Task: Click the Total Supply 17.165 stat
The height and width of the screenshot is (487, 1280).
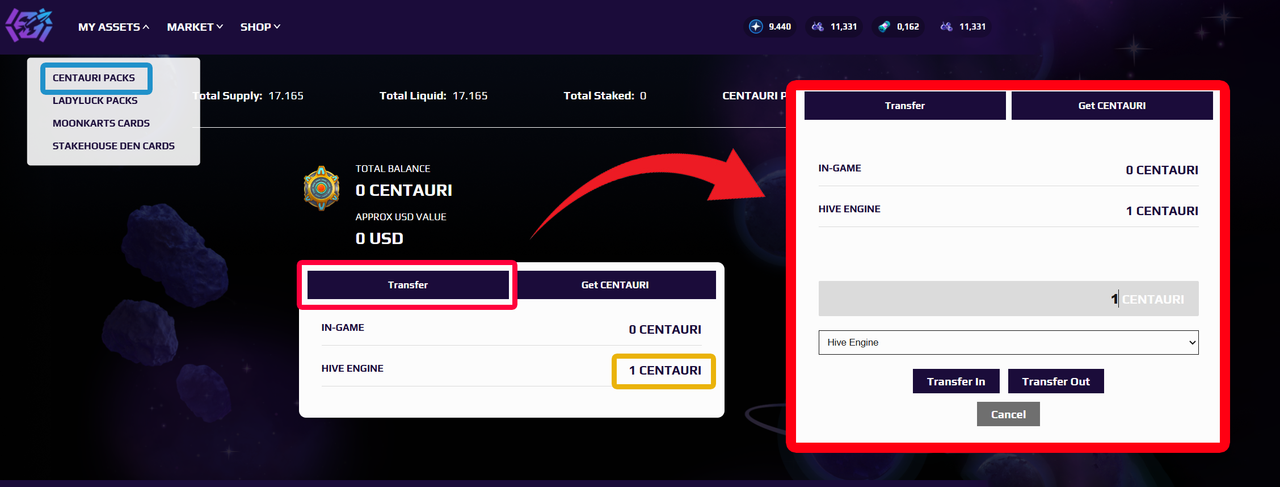Action: pyautogui.click(x=247, y=96)
